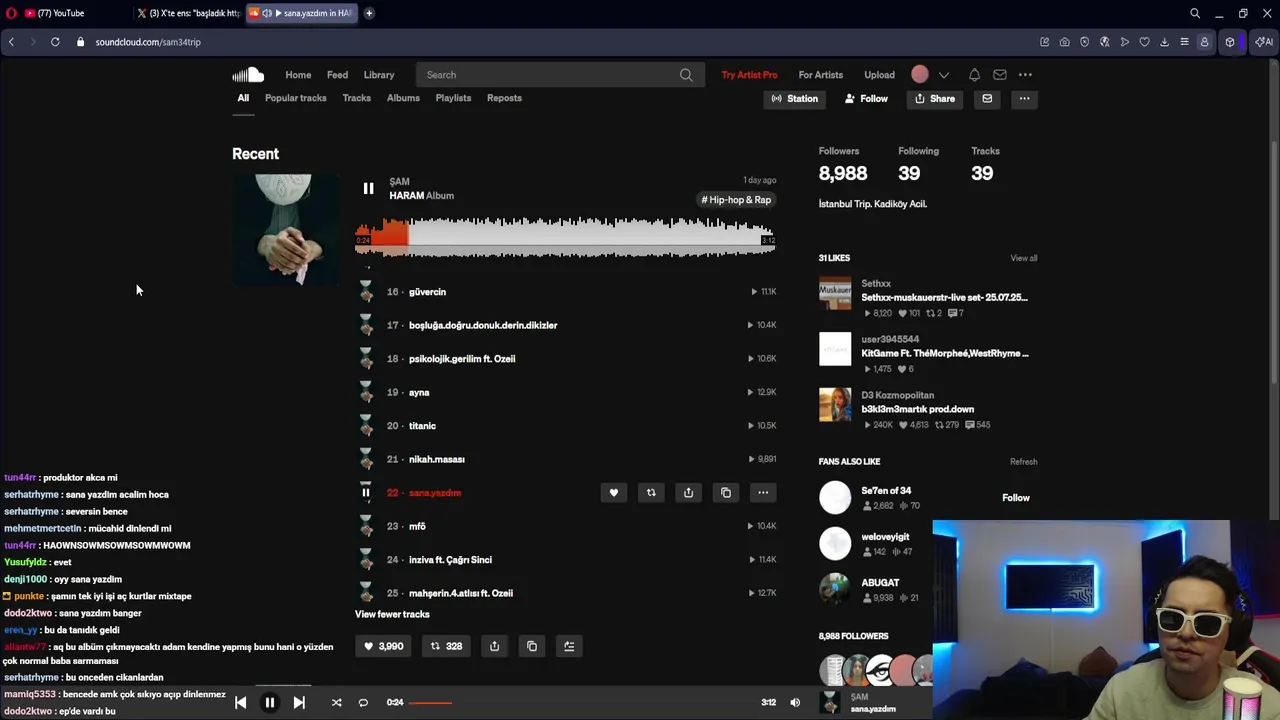Open Opera downloads icon
1280x720 pixels.
click(x=1164, y=42)
